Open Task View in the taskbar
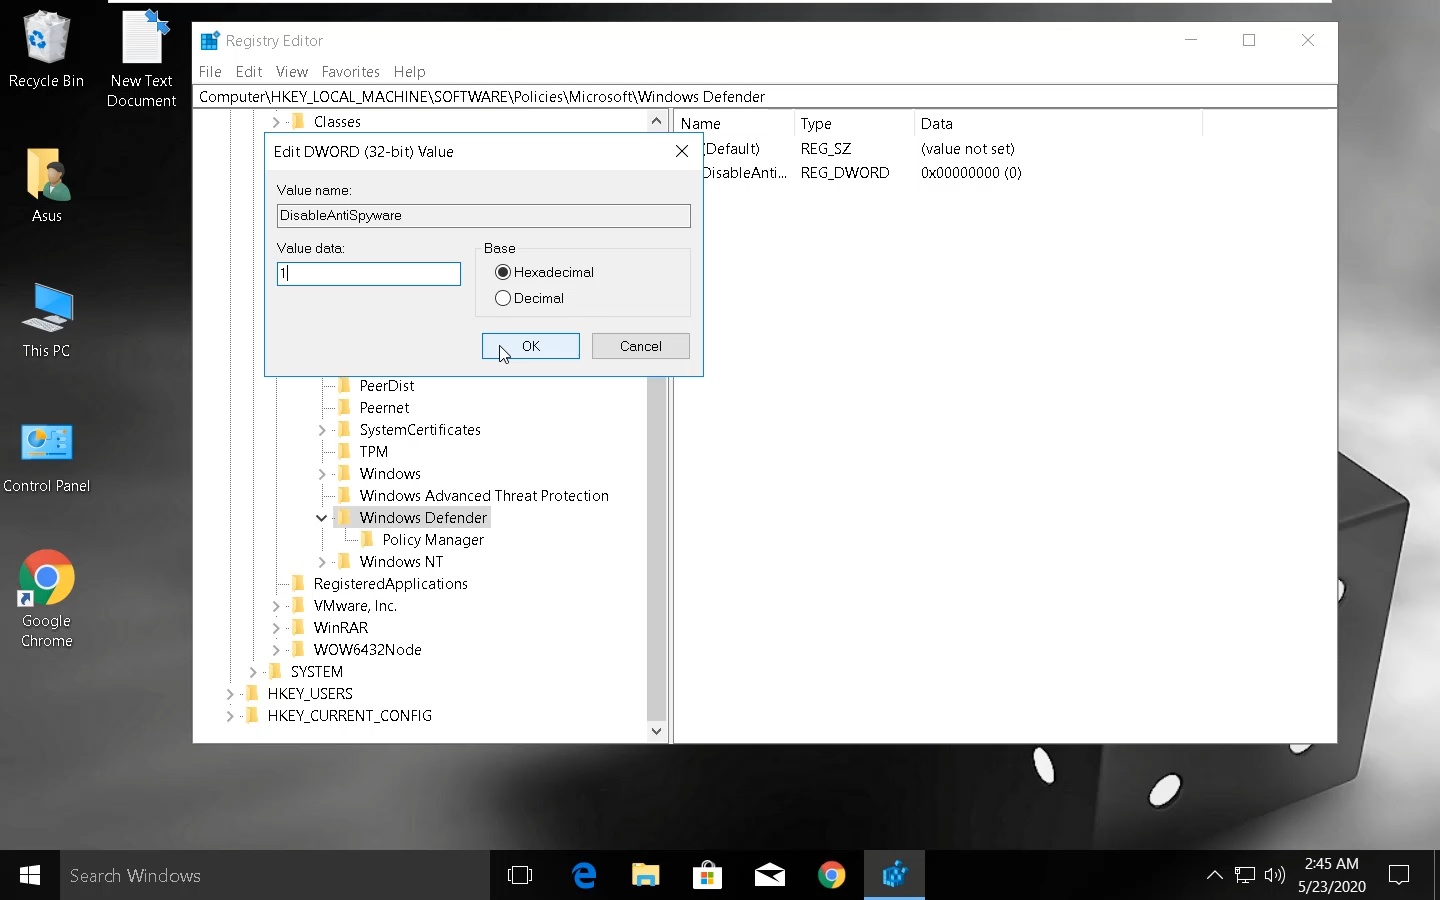 (x=520, y=875)
